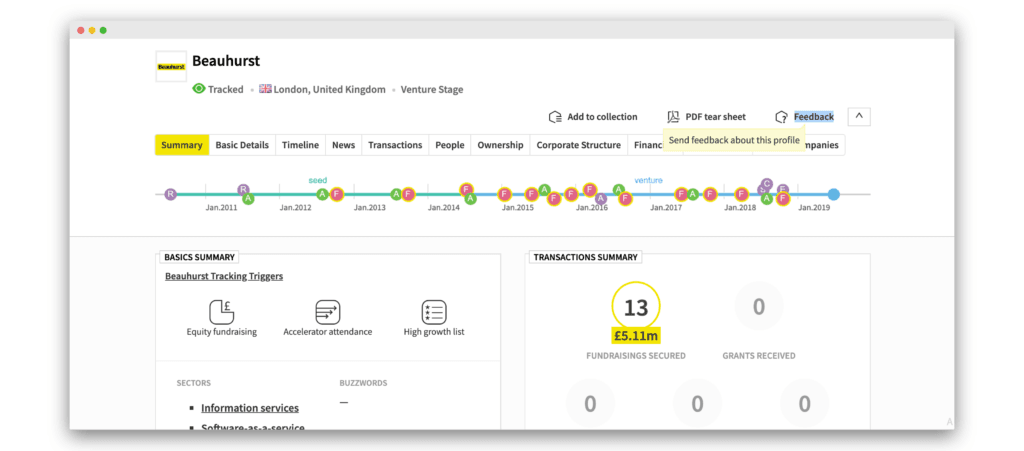Click the BASICS SUMMARY panel heading
The width and height of the screenshot is (1024, 451).
199,257
